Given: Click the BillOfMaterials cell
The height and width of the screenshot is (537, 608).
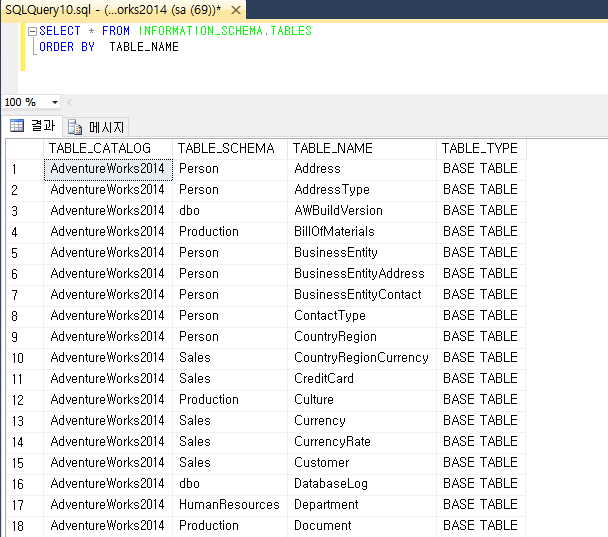Looking at the screenshot, I should 362,232.
